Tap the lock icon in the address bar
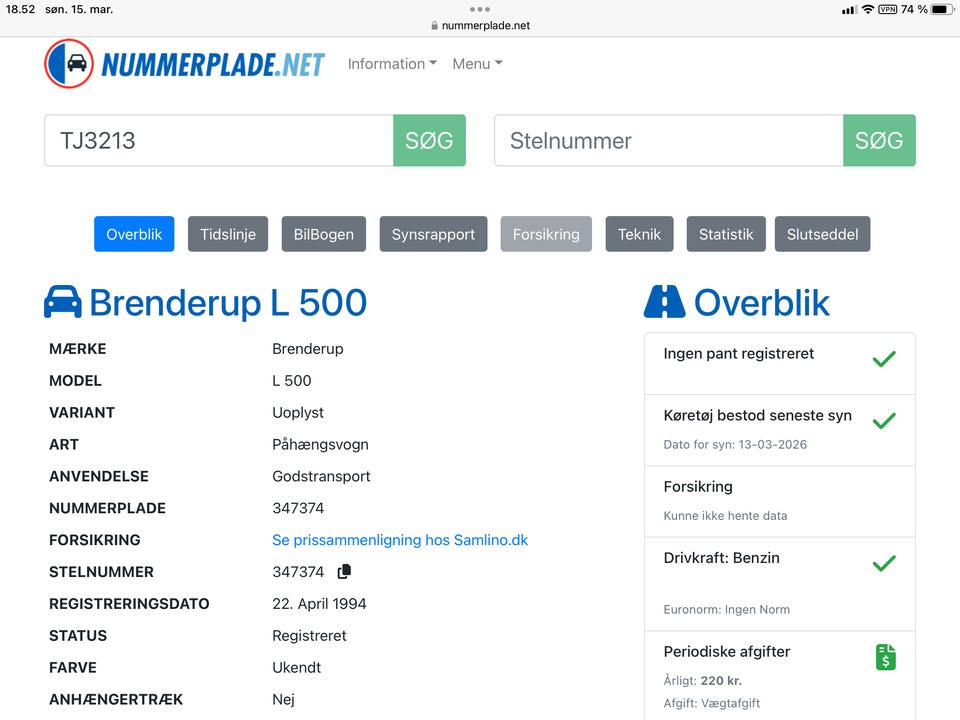The height and width of the screenshot is (720, 960). point(434,26)
